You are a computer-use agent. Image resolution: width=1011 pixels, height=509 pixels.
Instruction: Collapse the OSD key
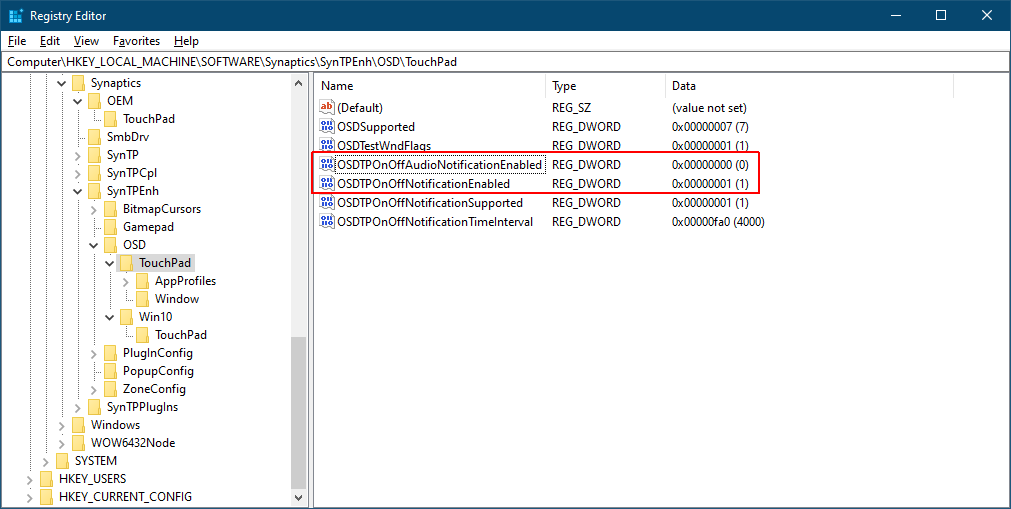[x=93, y=246]
